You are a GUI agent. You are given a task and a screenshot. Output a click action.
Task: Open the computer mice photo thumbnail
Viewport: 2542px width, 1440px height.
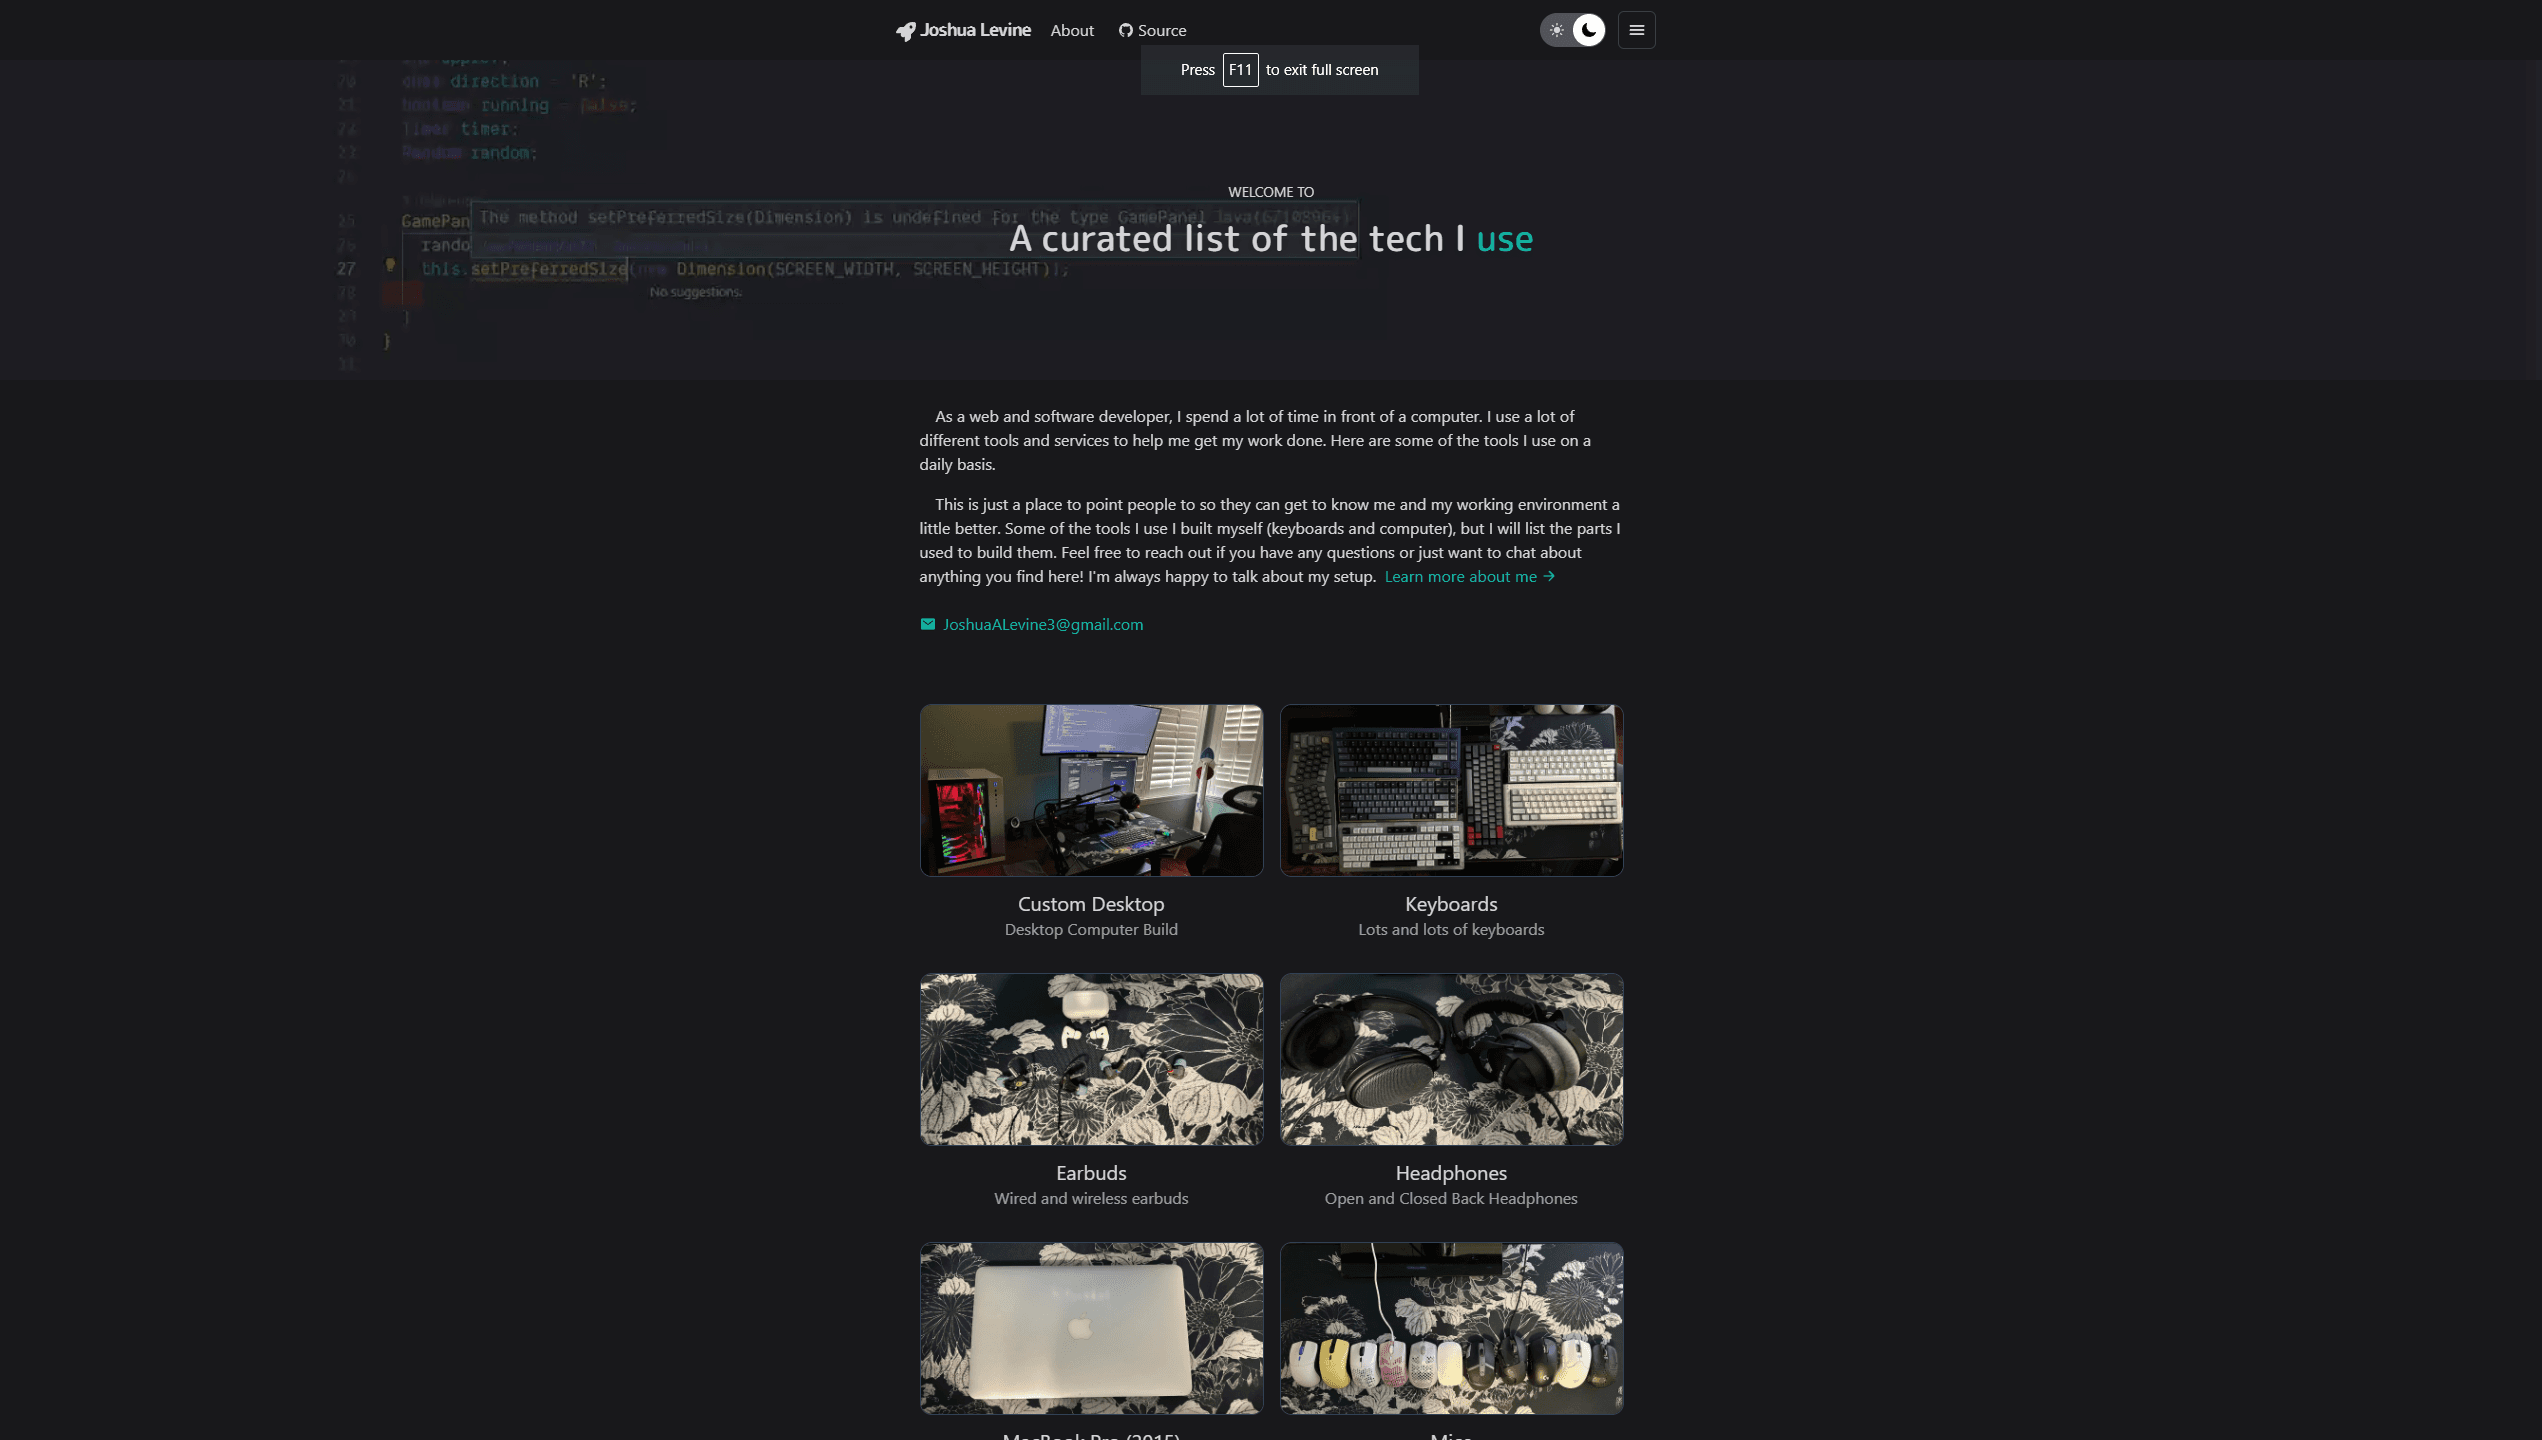1452,1328
